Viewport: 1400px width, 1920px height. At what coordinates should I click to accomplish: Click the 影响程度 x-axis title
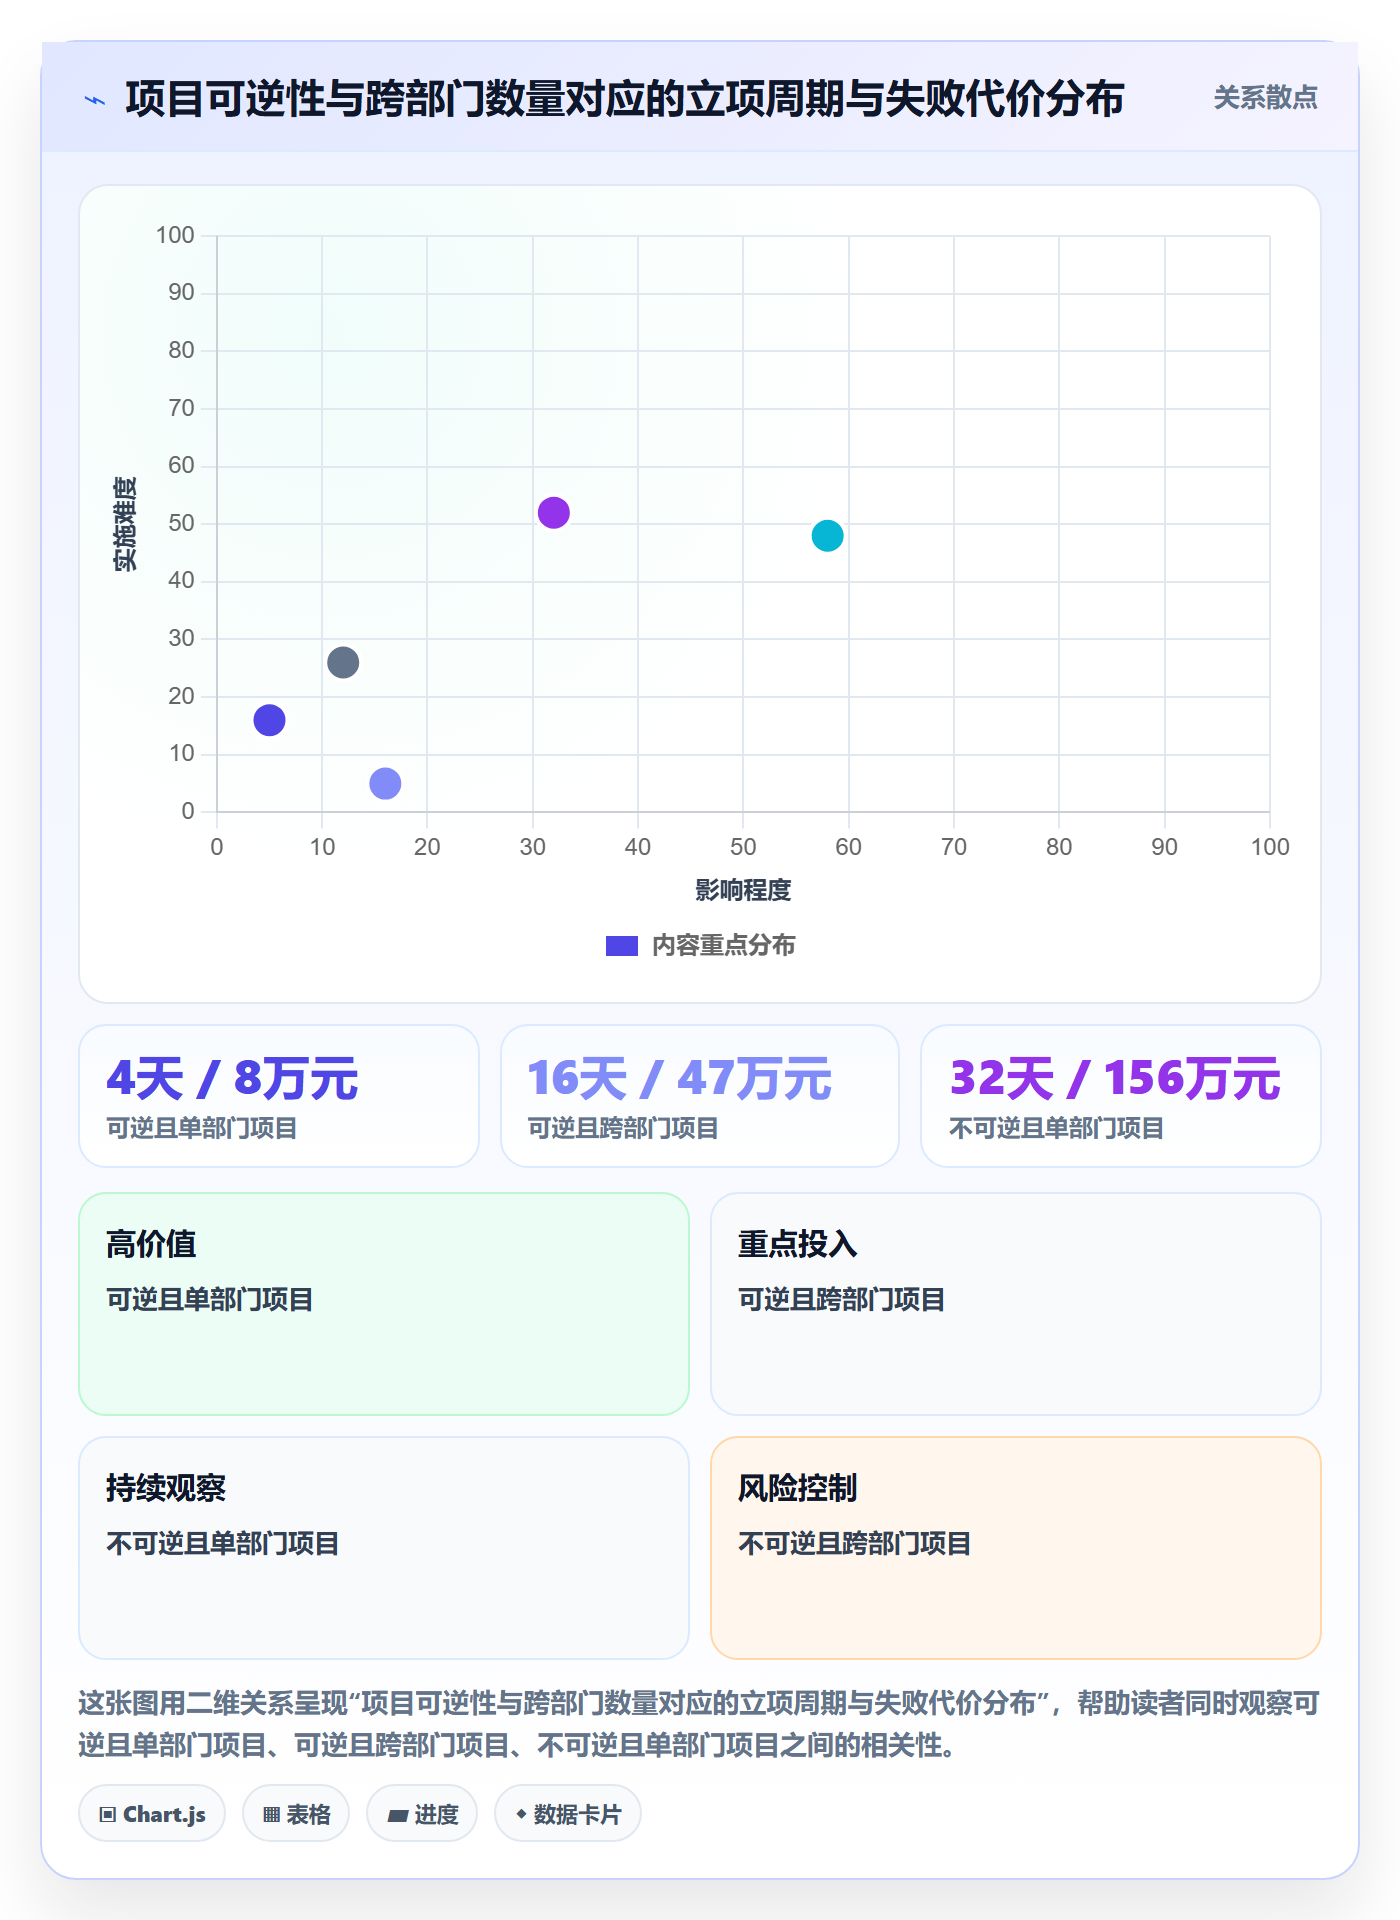[743, 890]
